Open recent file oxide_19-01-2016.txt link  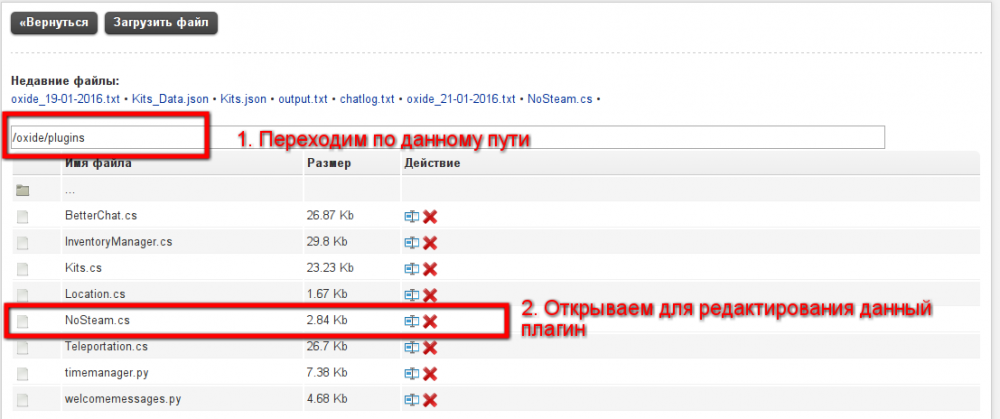click(x=65, y=100)
